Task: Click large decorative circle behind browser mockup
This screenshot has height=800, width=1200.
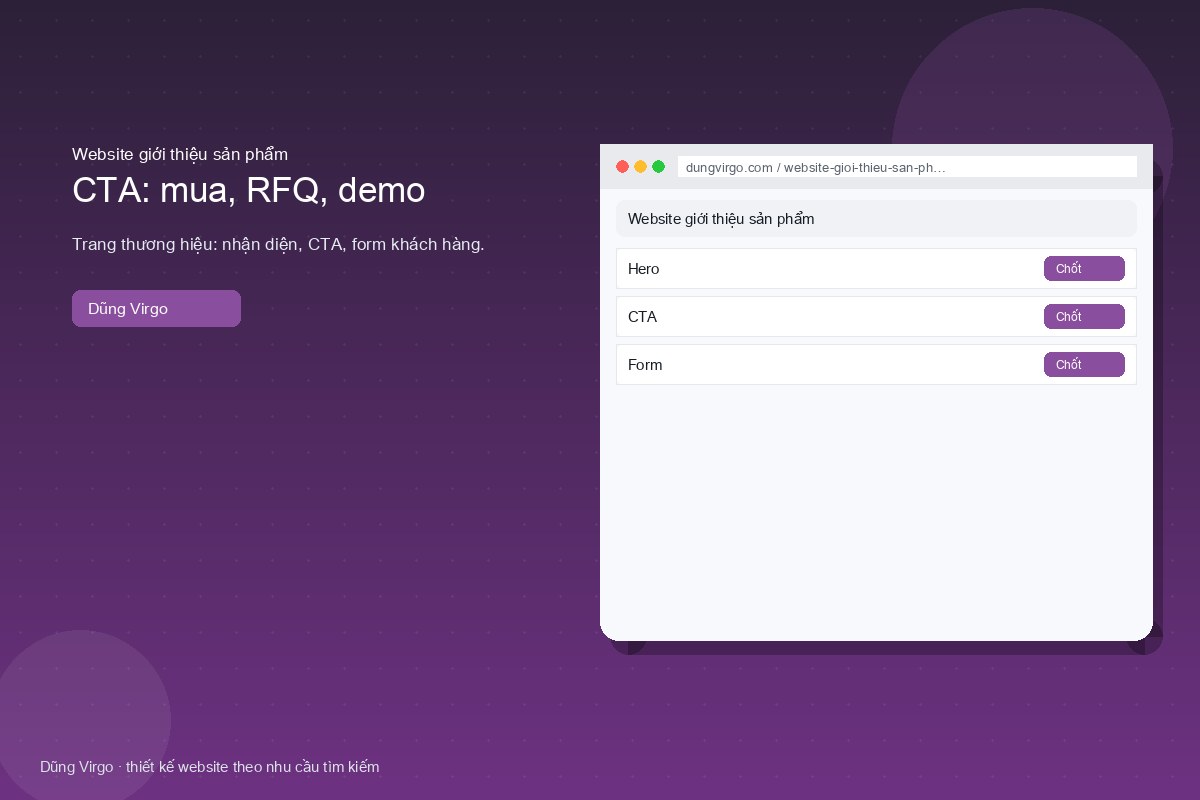Action: pyautogui.click(x=1032, y=75)
